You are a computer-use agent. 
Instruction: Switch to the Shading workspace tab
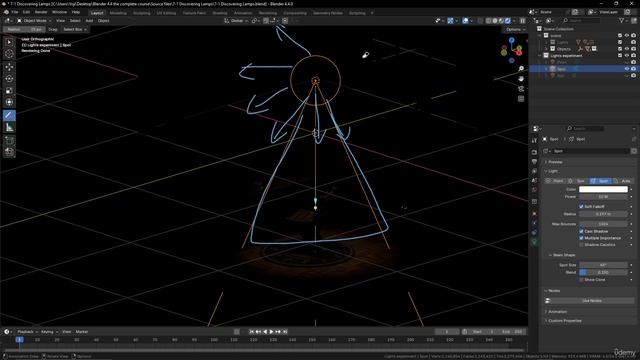point(220,13)
